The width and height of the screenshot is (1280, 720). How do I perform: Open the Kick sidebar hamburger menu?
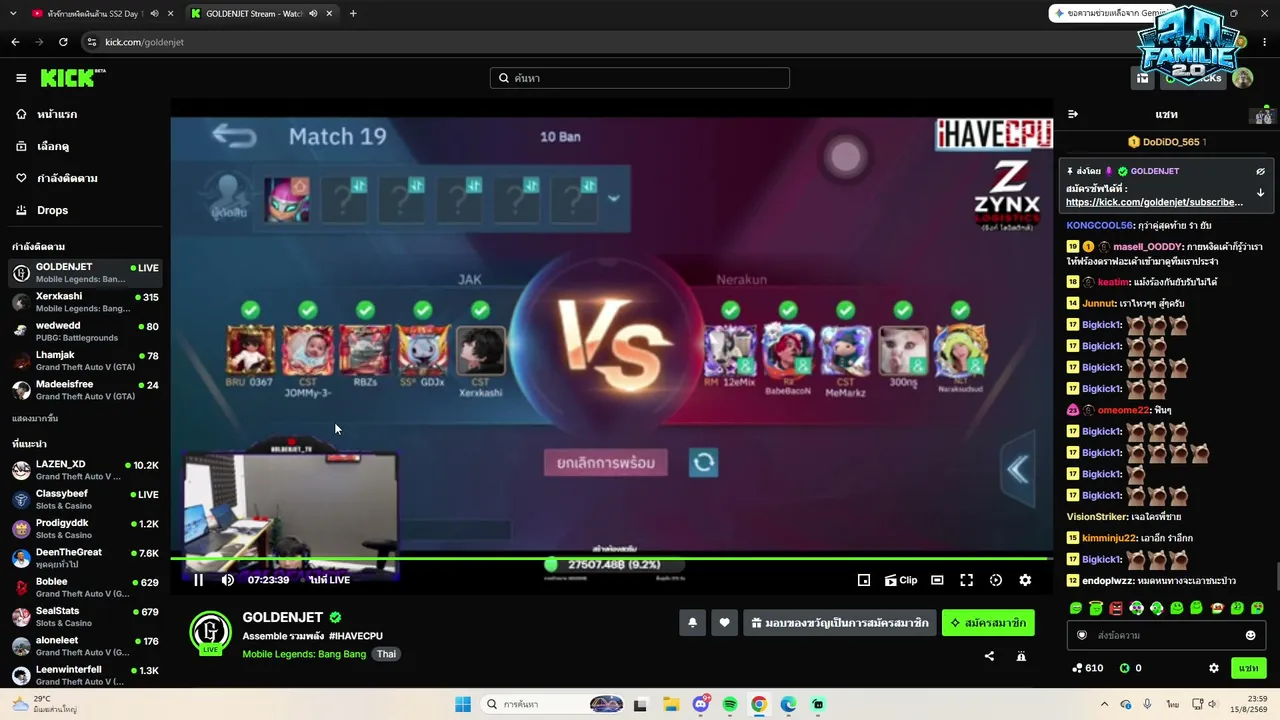tap(21, 78)
